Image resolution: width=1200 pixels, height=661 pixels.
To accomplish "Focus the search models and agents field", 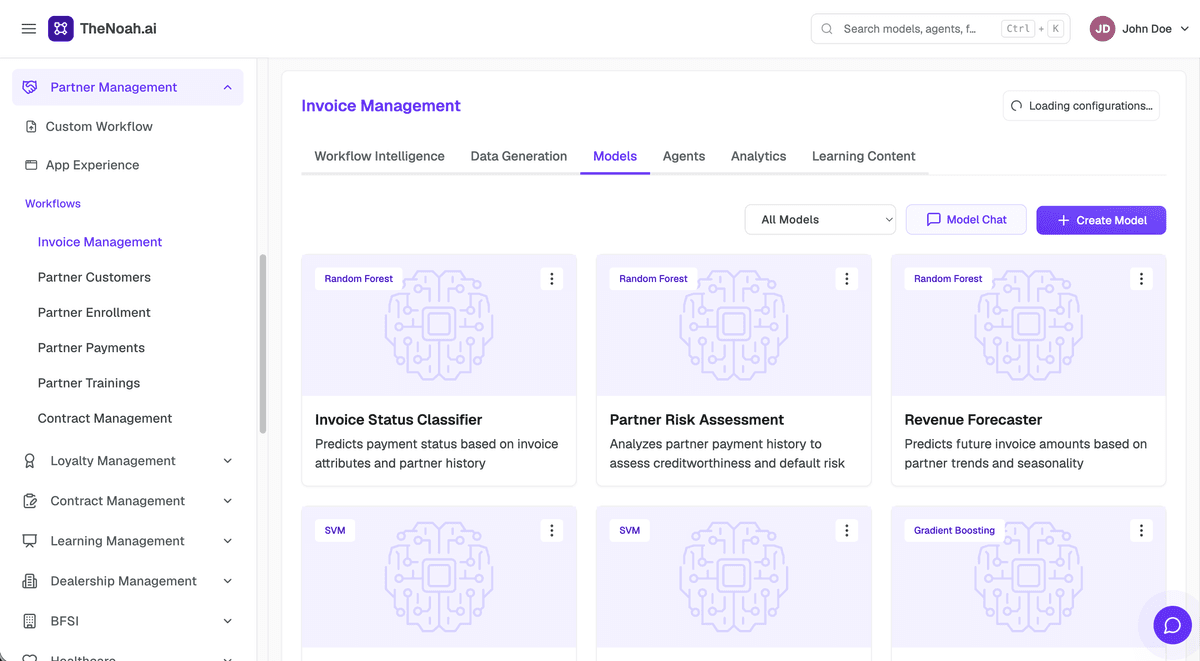I will (x=940, y=29).
